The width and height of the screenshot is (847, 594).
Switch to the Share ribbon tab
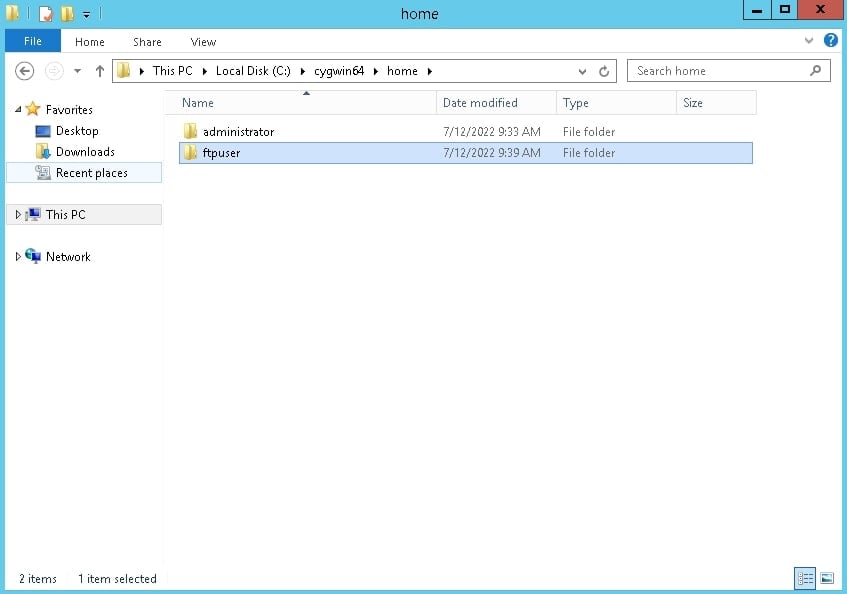click(x=147, y=42)
